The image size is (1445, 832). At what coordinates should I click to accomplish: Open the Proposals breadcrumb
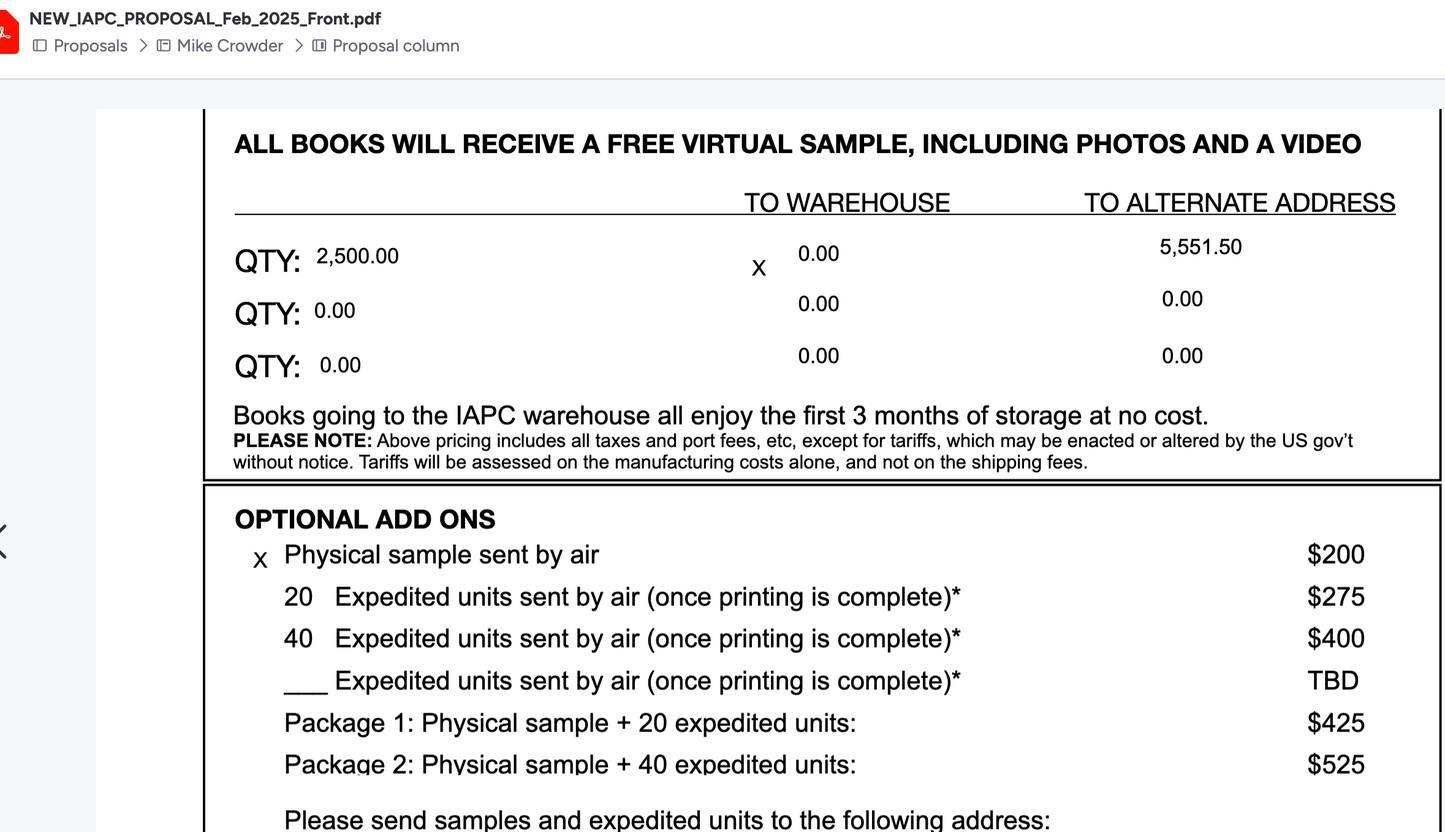coord(90,46)
